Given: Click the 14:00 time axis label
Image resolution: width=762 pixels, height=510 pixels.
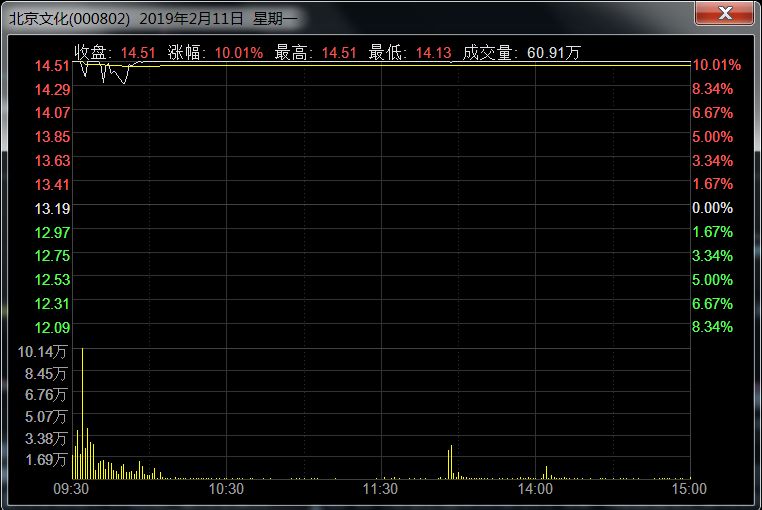Looking at the screenshot, I should (x=536, y=490).
